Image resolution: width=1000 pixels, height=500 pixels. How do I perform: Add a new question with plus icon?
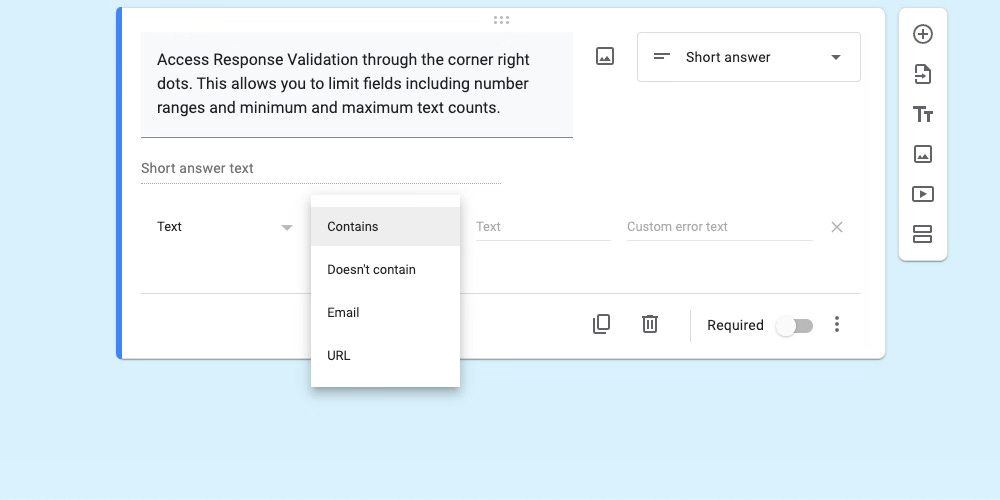[923, 34]
